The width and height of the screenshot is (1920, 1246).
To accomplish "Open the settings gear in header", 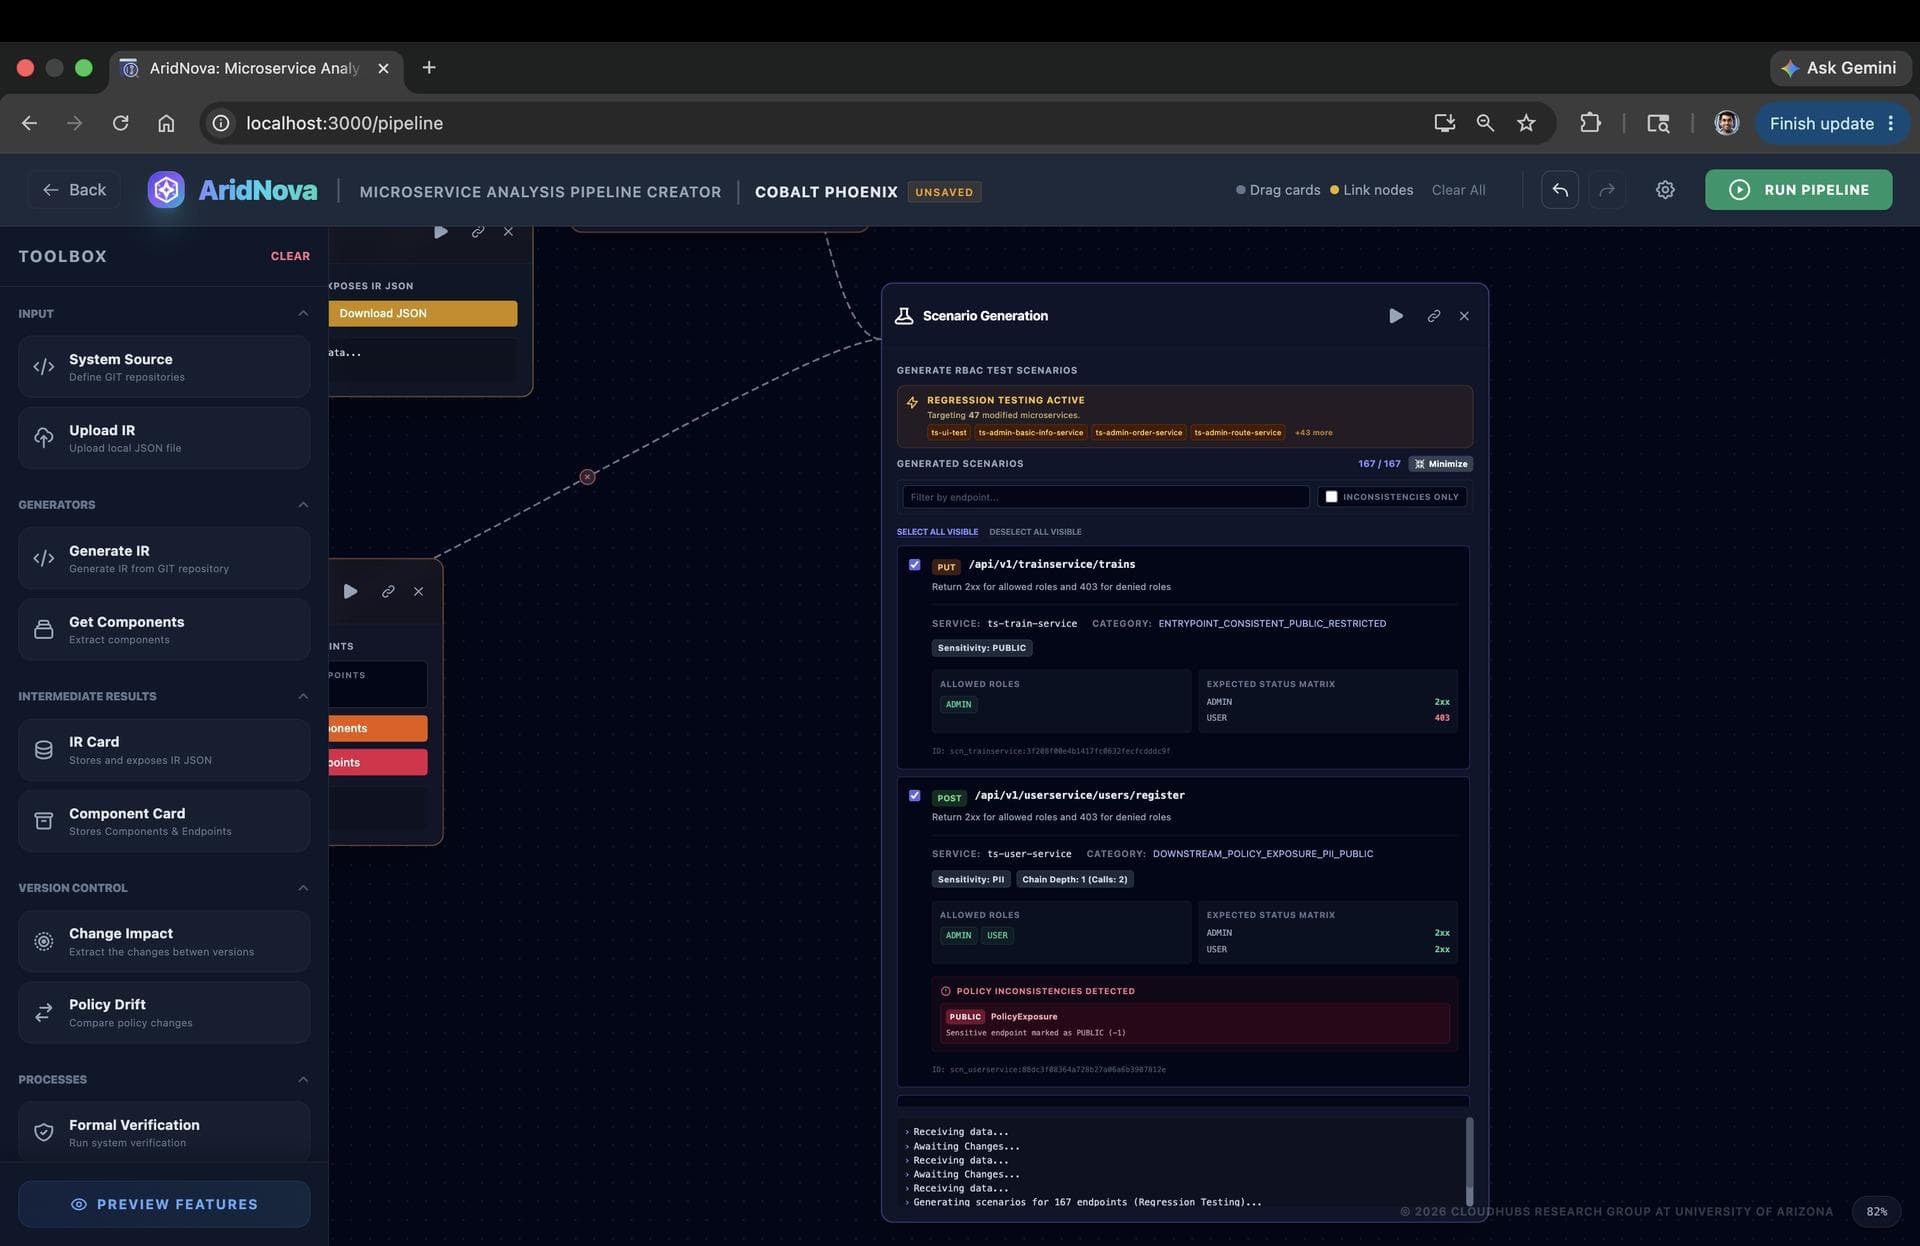I will [1665, 190].
